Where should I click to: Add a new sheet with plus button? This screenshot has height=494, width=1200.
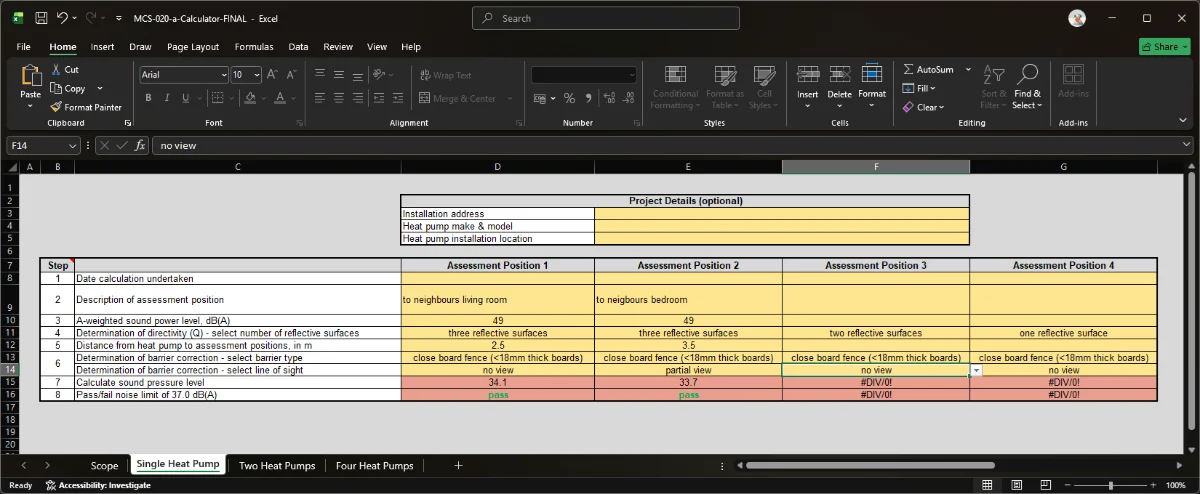point(459,466)
